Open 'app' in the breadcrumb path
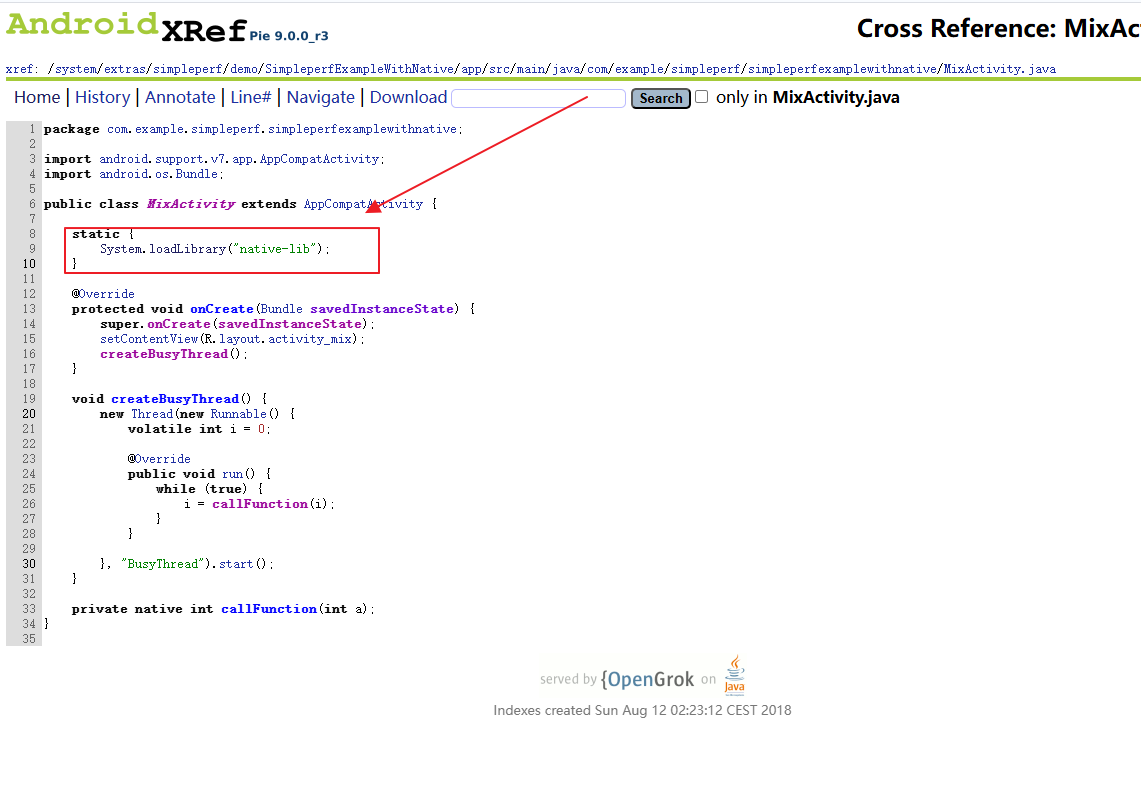This screenshot has height=792, width=1141. [472, 69]
